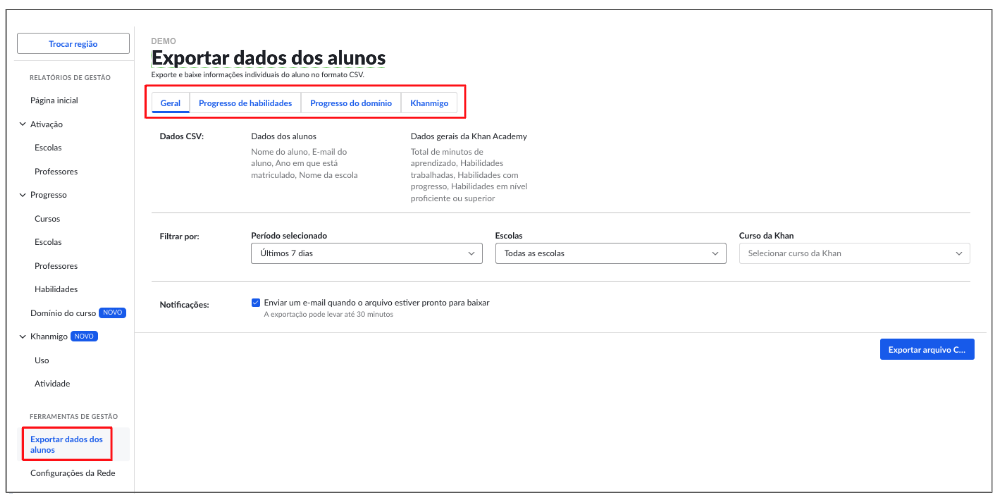
Task: Click the Dados dos alunos column title
Action: click(x=284, y=137)
